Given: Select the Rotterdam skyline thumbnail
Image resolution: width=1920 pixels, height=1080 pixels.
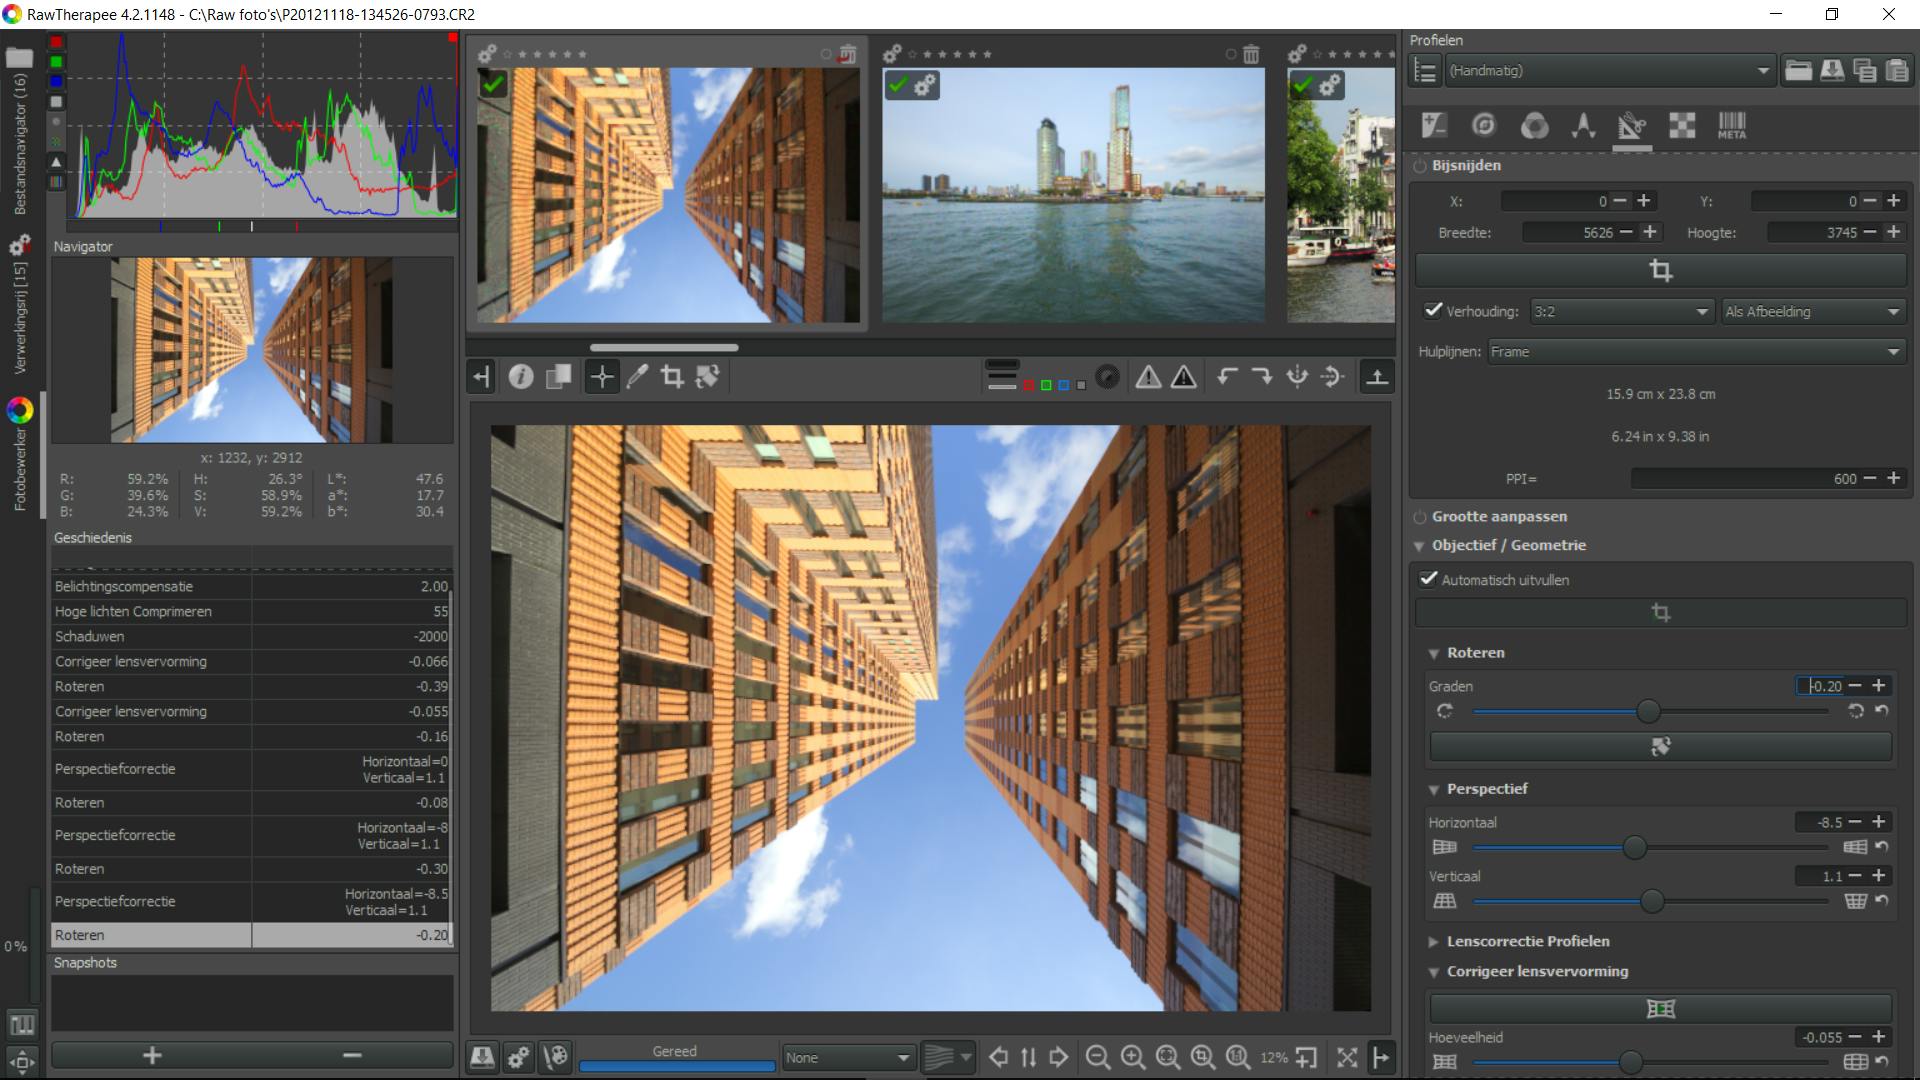Looking at the screenshot, I should 1073,195.
